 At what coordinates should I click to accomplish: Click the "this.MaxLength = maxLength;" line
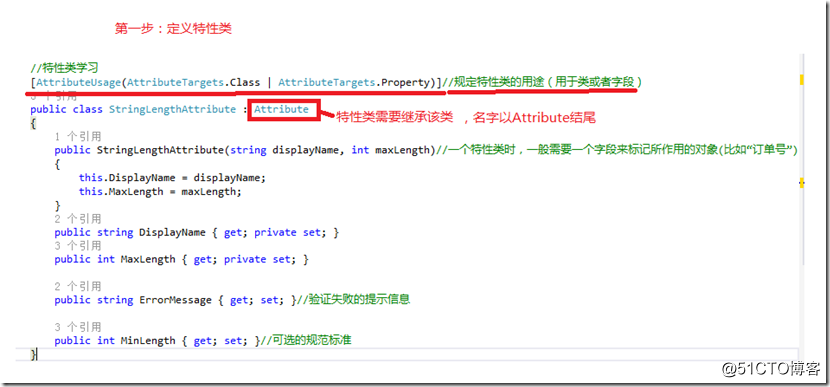(x=160, y=191)
